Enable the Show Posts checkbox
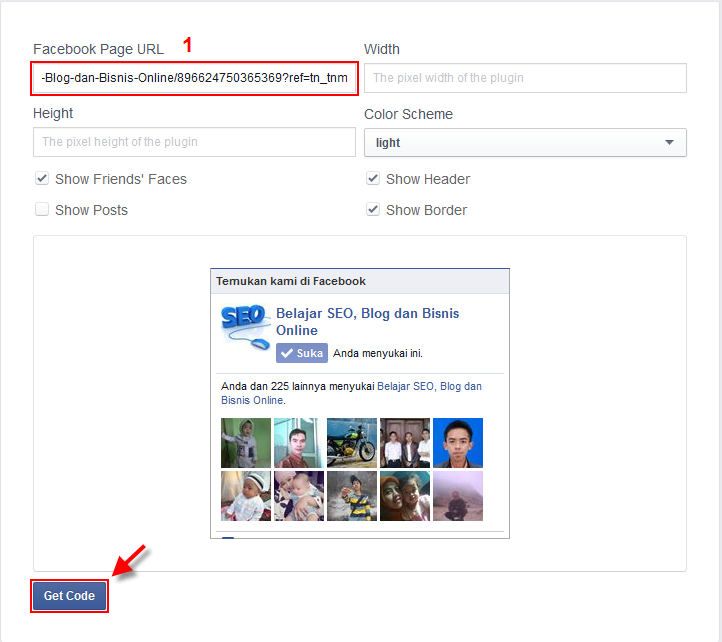This screenshot has width=722, height=642. point(42,210)
